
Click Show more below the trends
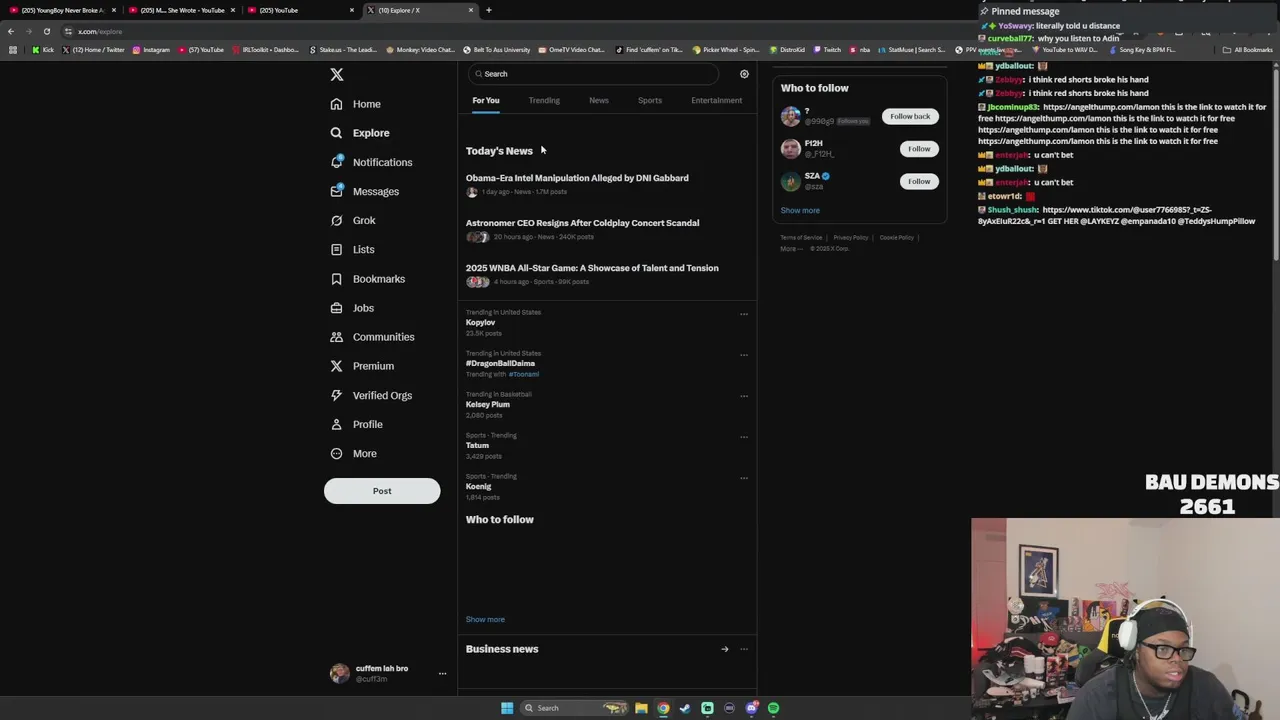click(x=485, y=620)
